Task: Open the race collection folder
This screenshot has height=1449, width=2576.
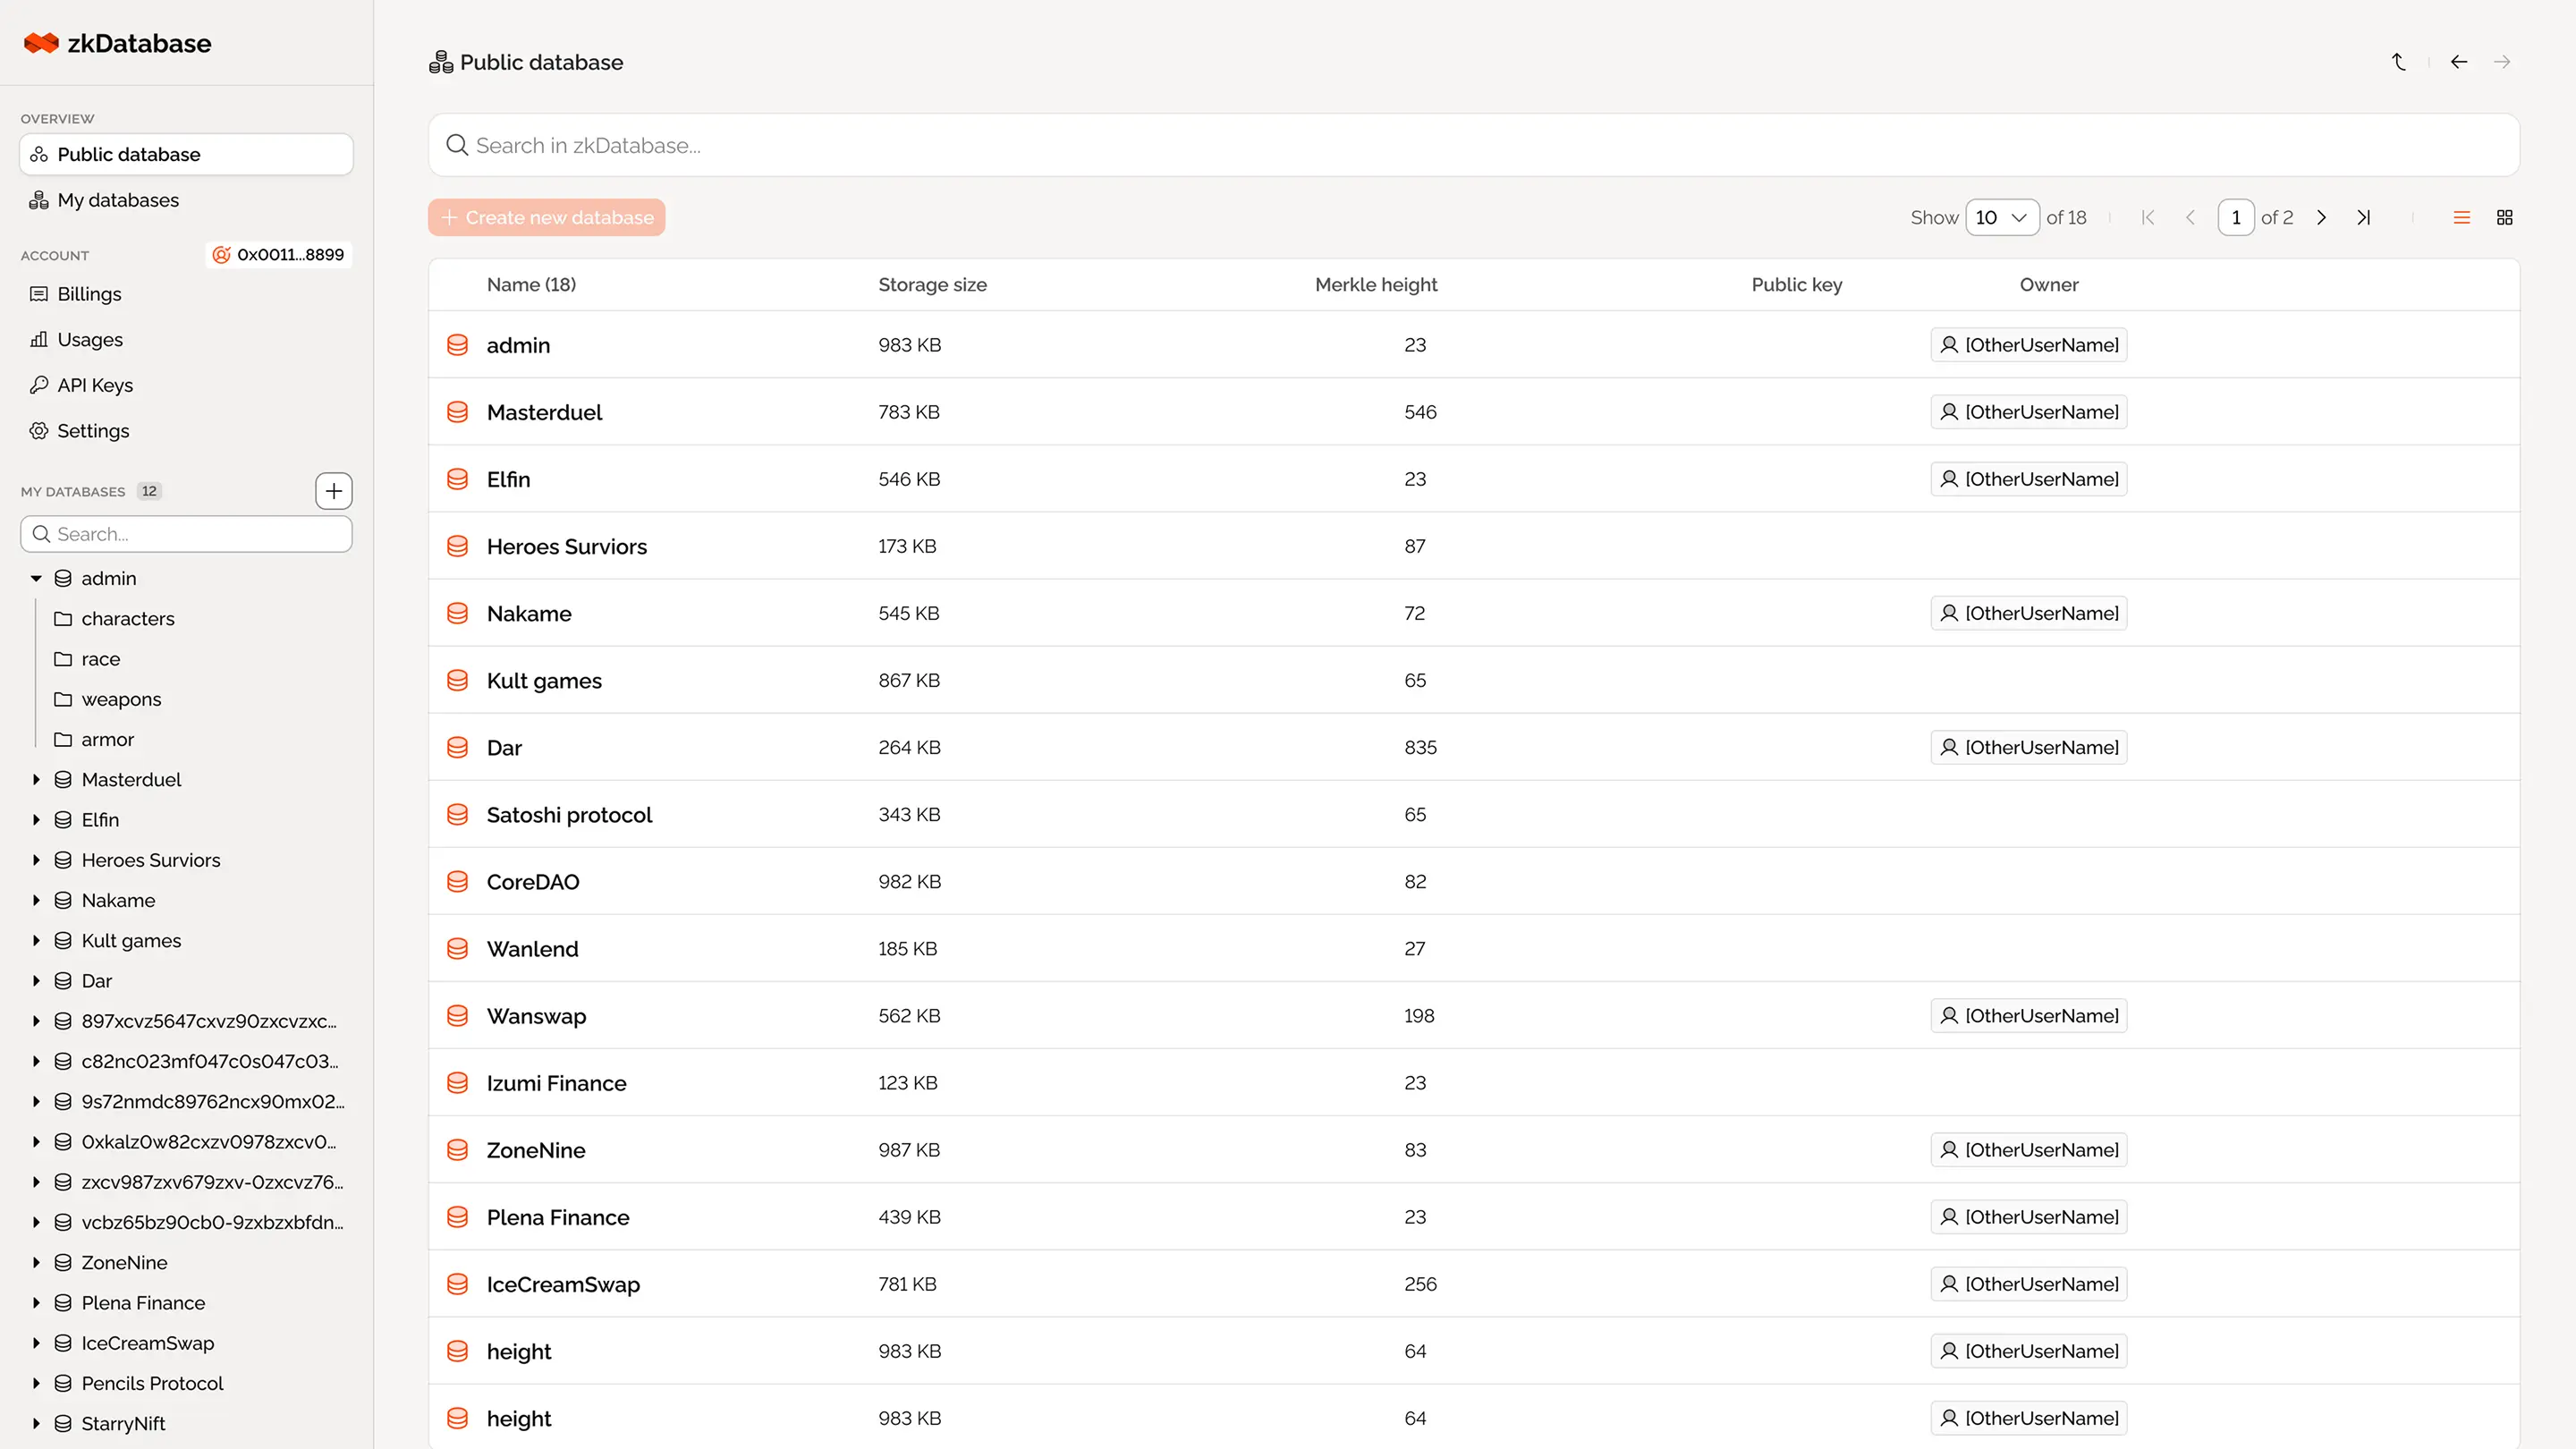Action: 88,659
